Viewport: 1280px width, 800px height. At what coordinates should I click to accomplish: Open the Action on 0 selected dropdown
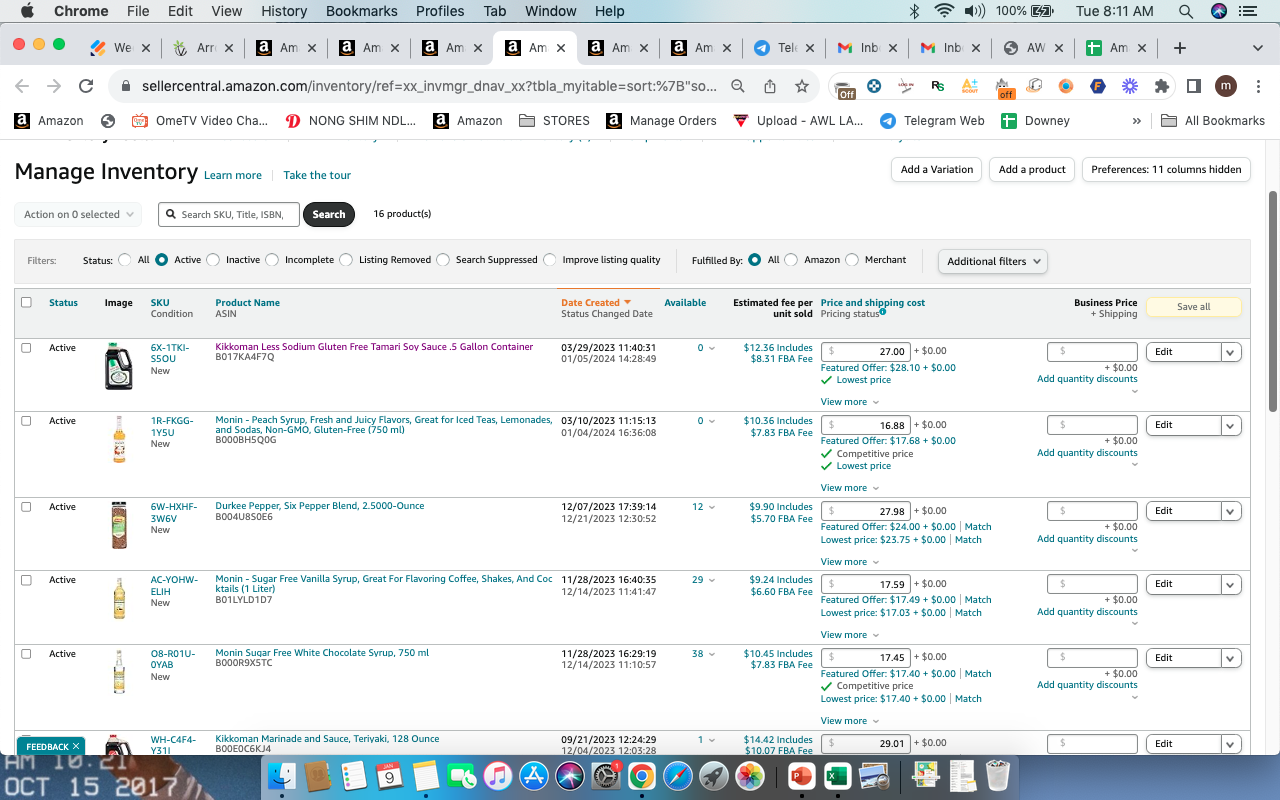point(78,214)
